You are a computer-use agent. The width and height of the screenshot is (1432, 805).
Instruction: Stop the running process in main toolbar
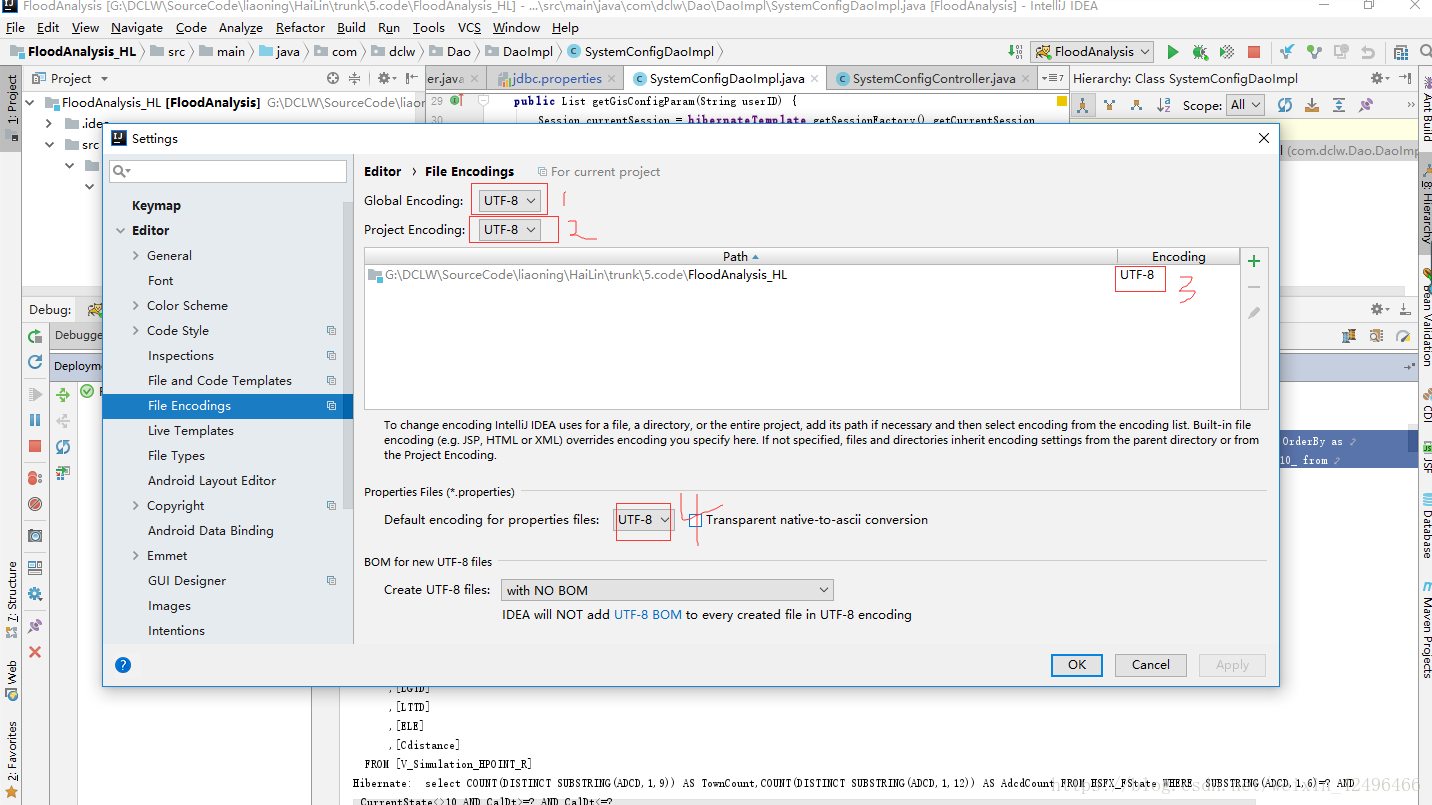click(x=1253, y=52)
